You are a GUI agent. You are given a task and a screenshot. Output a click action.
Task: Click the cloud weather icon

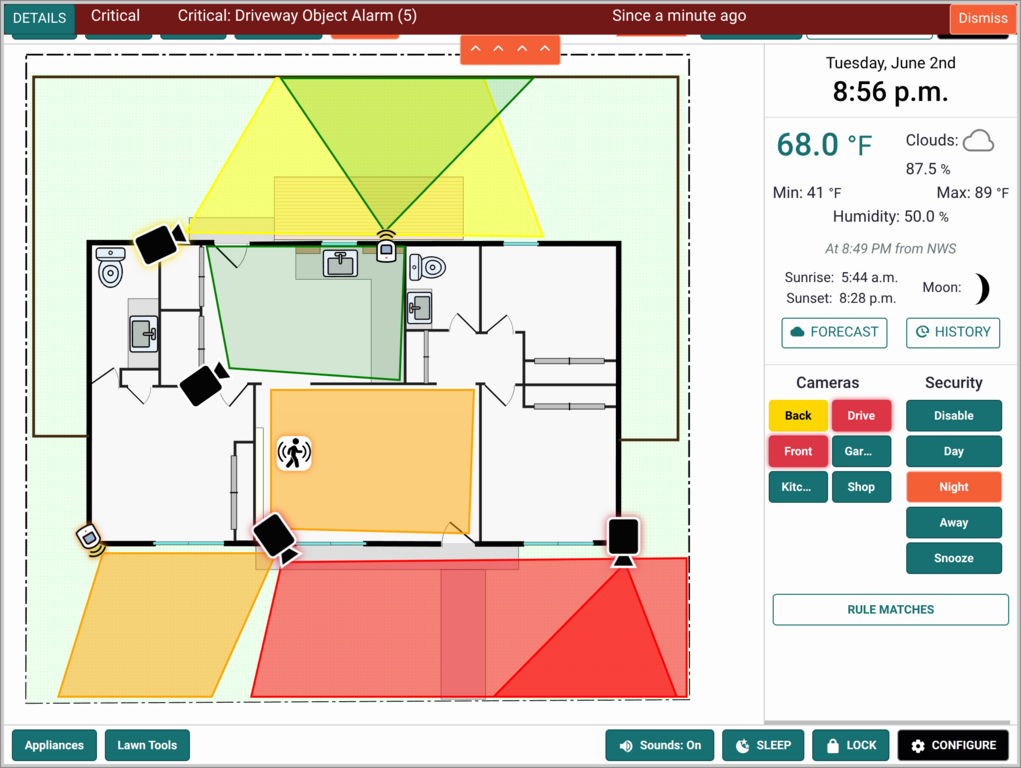pyautogui.click(x=979, y=141)
